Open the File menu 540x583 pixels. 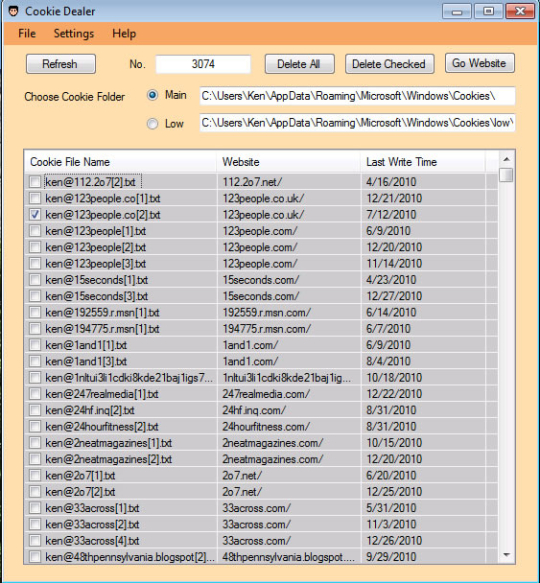click(x=27, y=33)
